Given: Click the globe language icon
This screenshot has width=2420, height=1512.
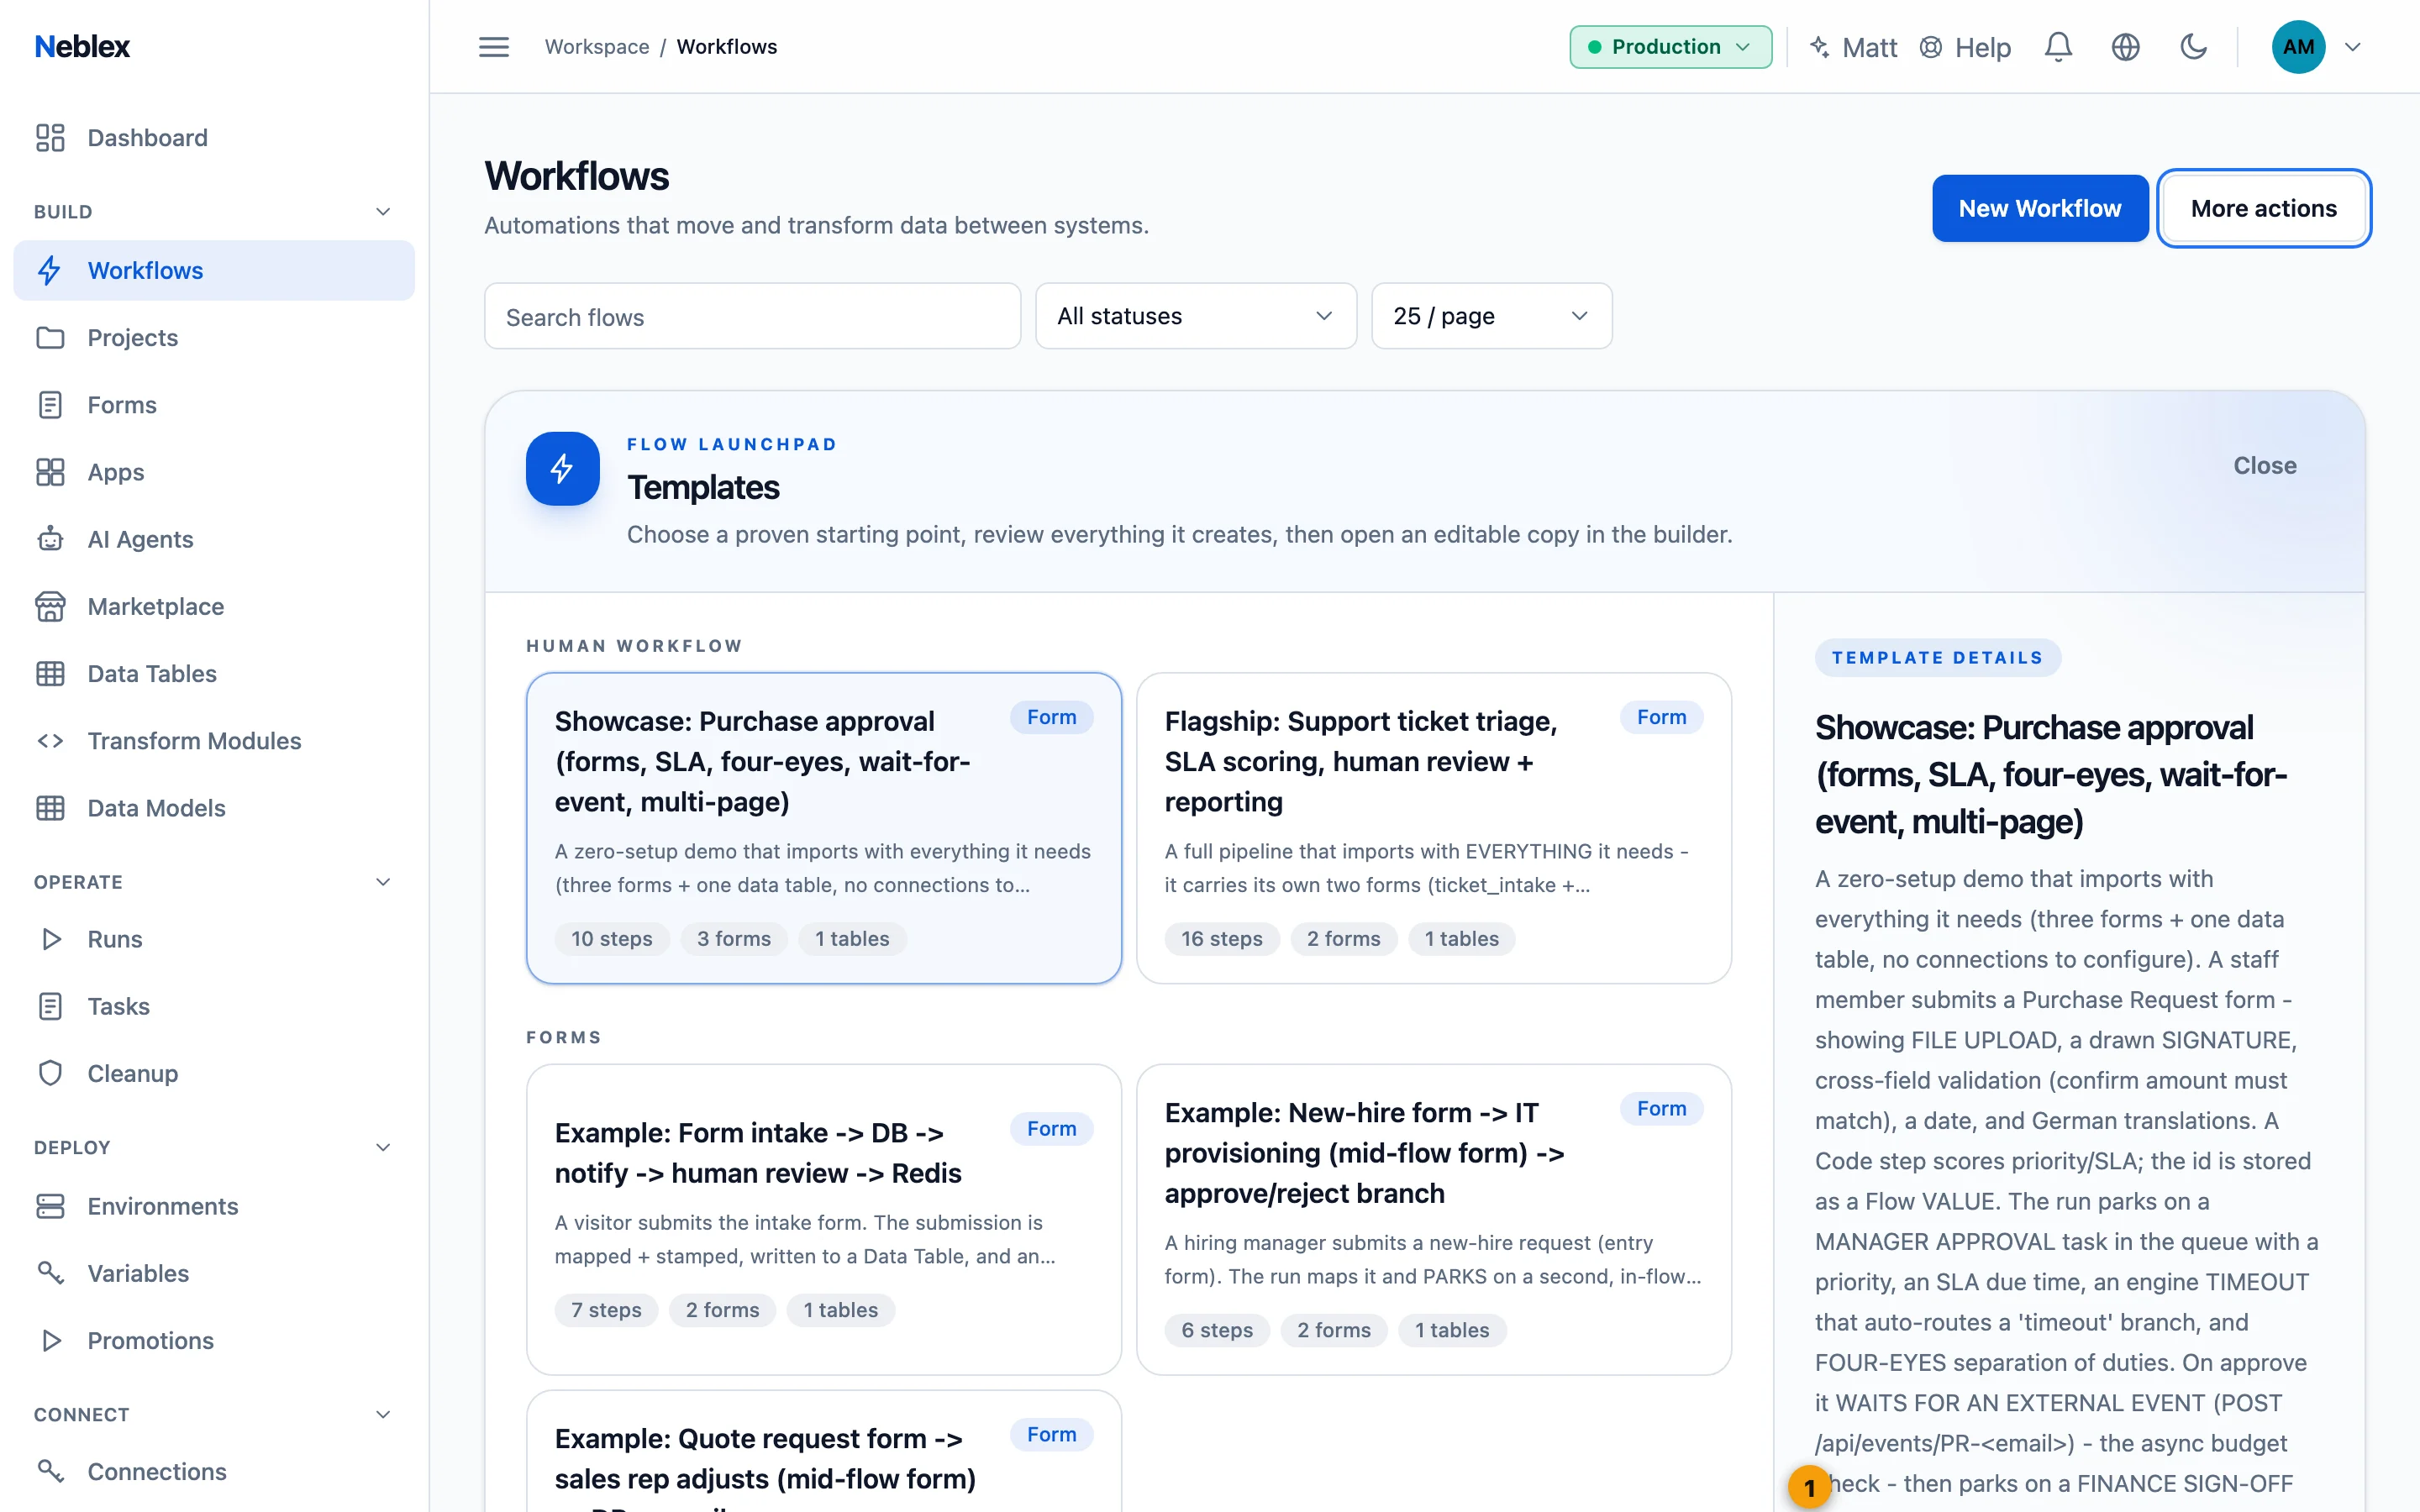Looking at the screenshot, I should [2125, 47].
